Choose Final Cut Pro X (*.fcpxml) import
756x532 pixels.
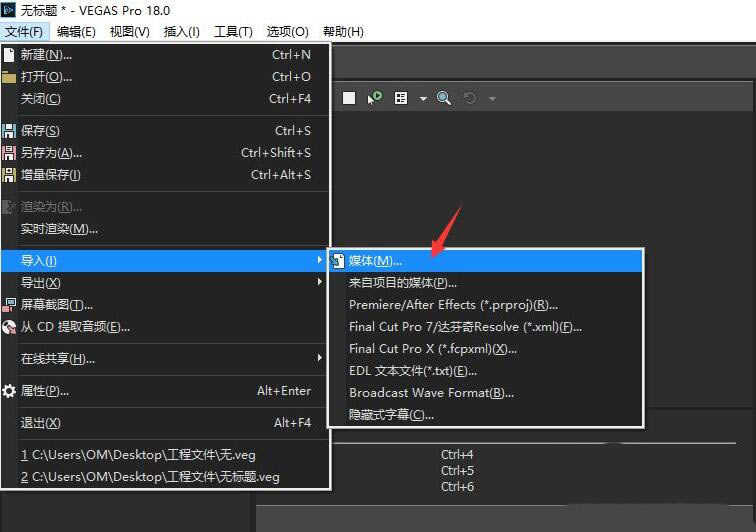click(x=486, y=349)
